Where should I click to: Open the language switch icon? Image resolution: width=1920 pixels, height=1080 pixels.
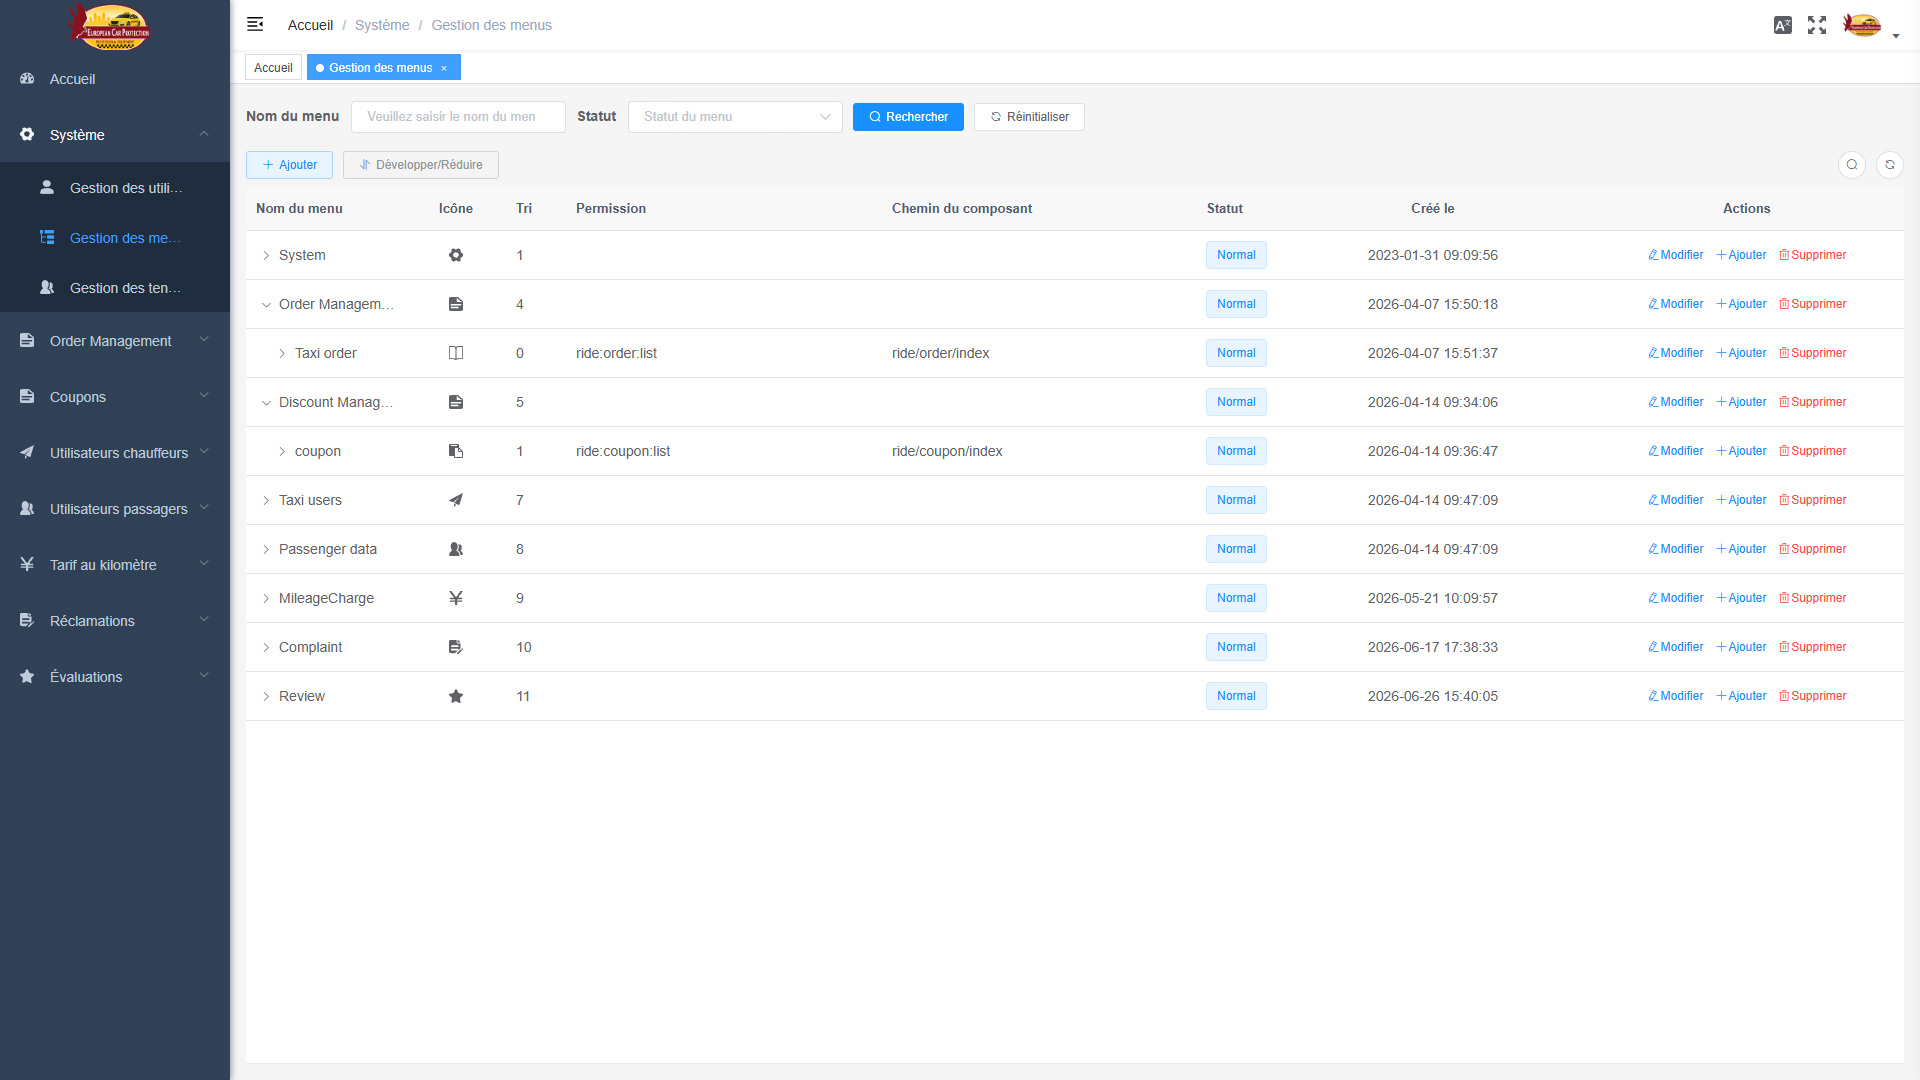[1782, 25]
